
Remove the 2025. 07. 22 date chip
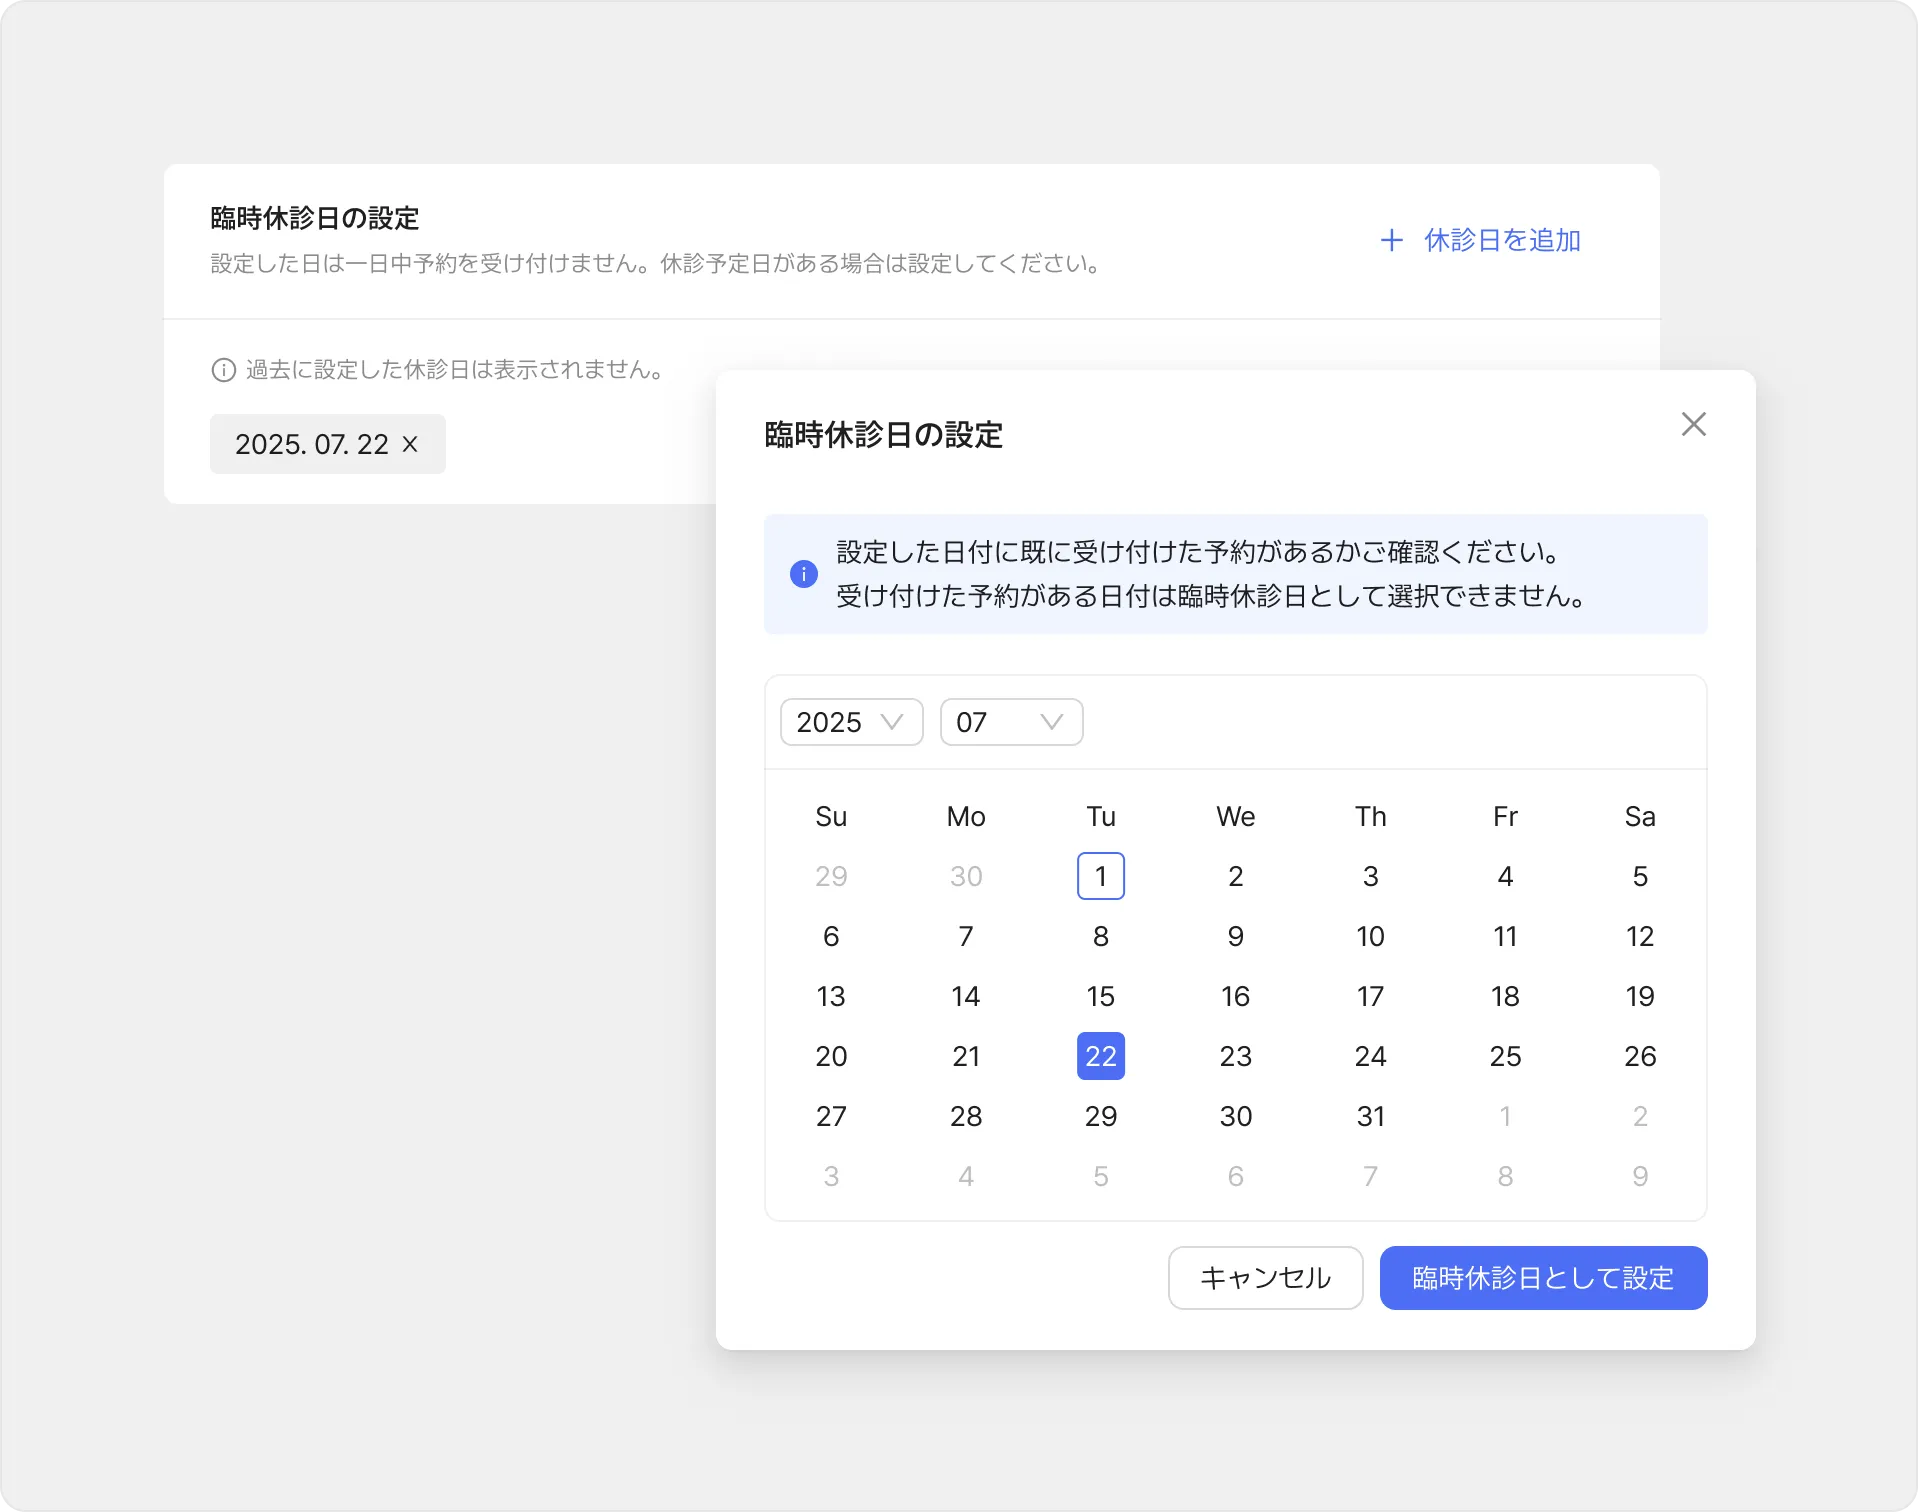410,444
